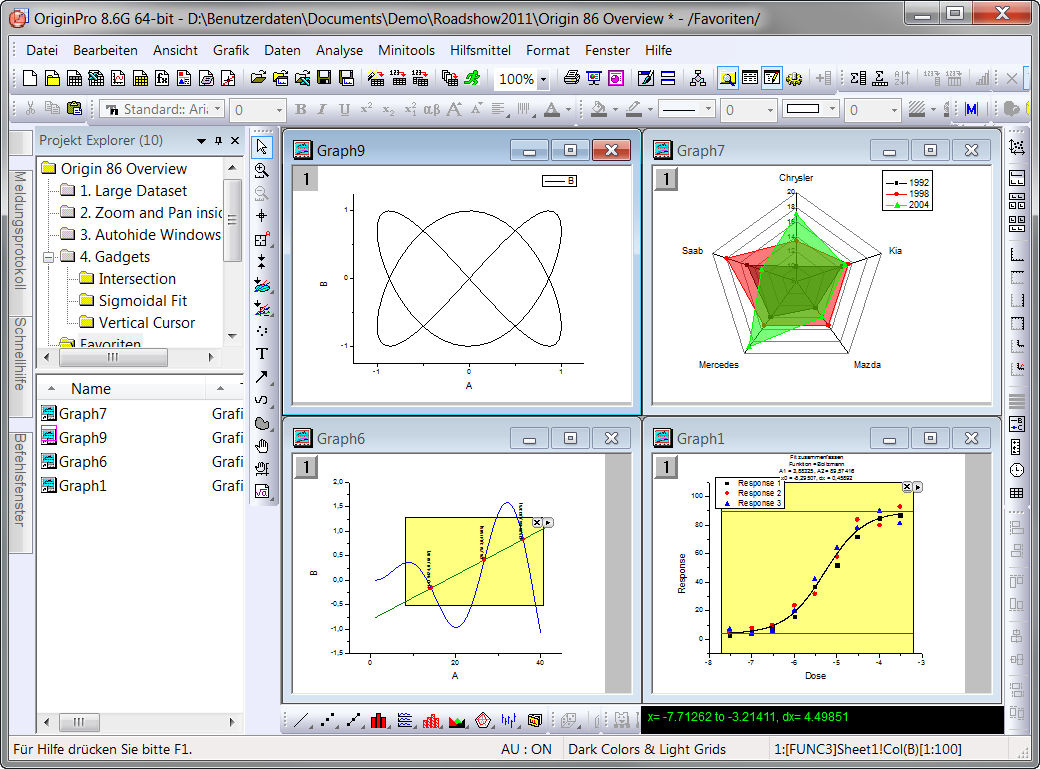
Task: Select the Text tool
Action: coord(262,353)
